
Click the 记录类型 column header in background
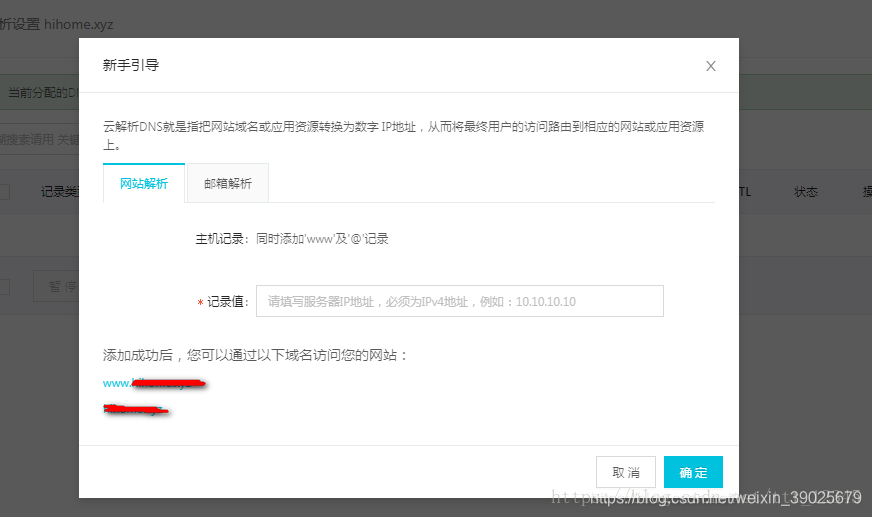click(60, 192)
